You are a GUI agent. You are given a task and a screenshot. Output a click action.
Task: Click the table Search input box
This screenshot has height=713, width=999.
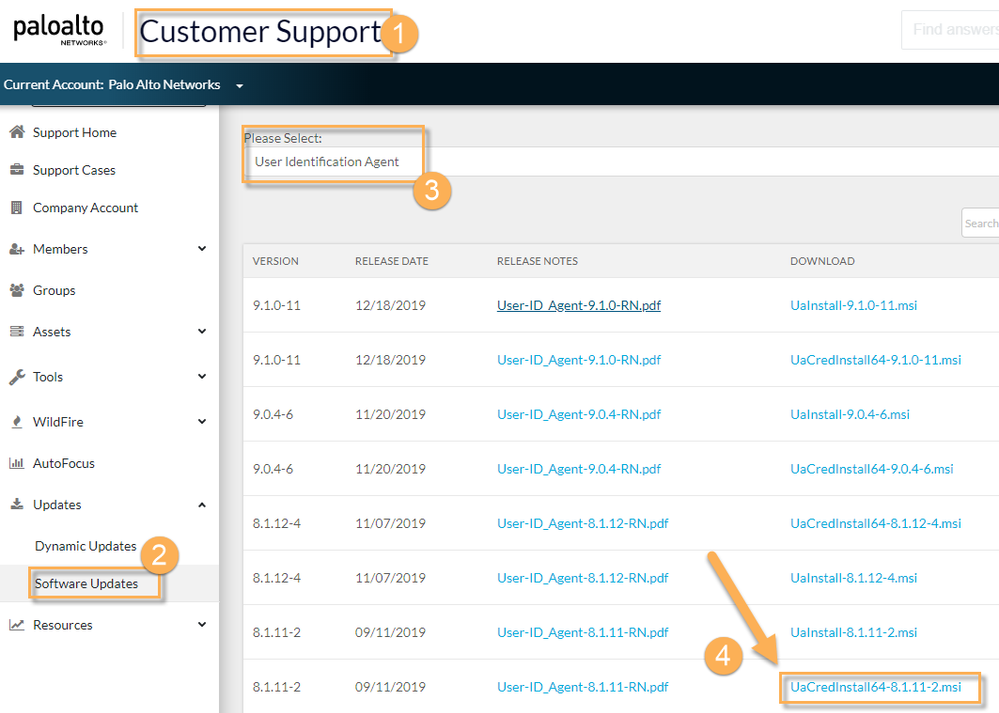coord(981,223)
